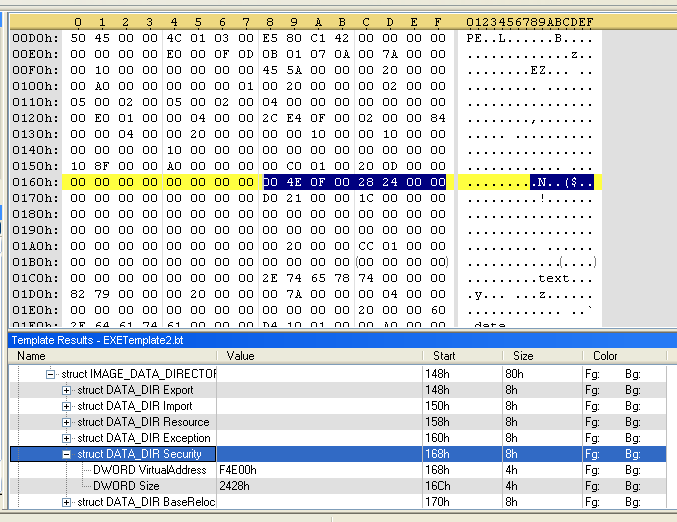Expand the struct DATA_DIR Export node

tap(67, 390)
